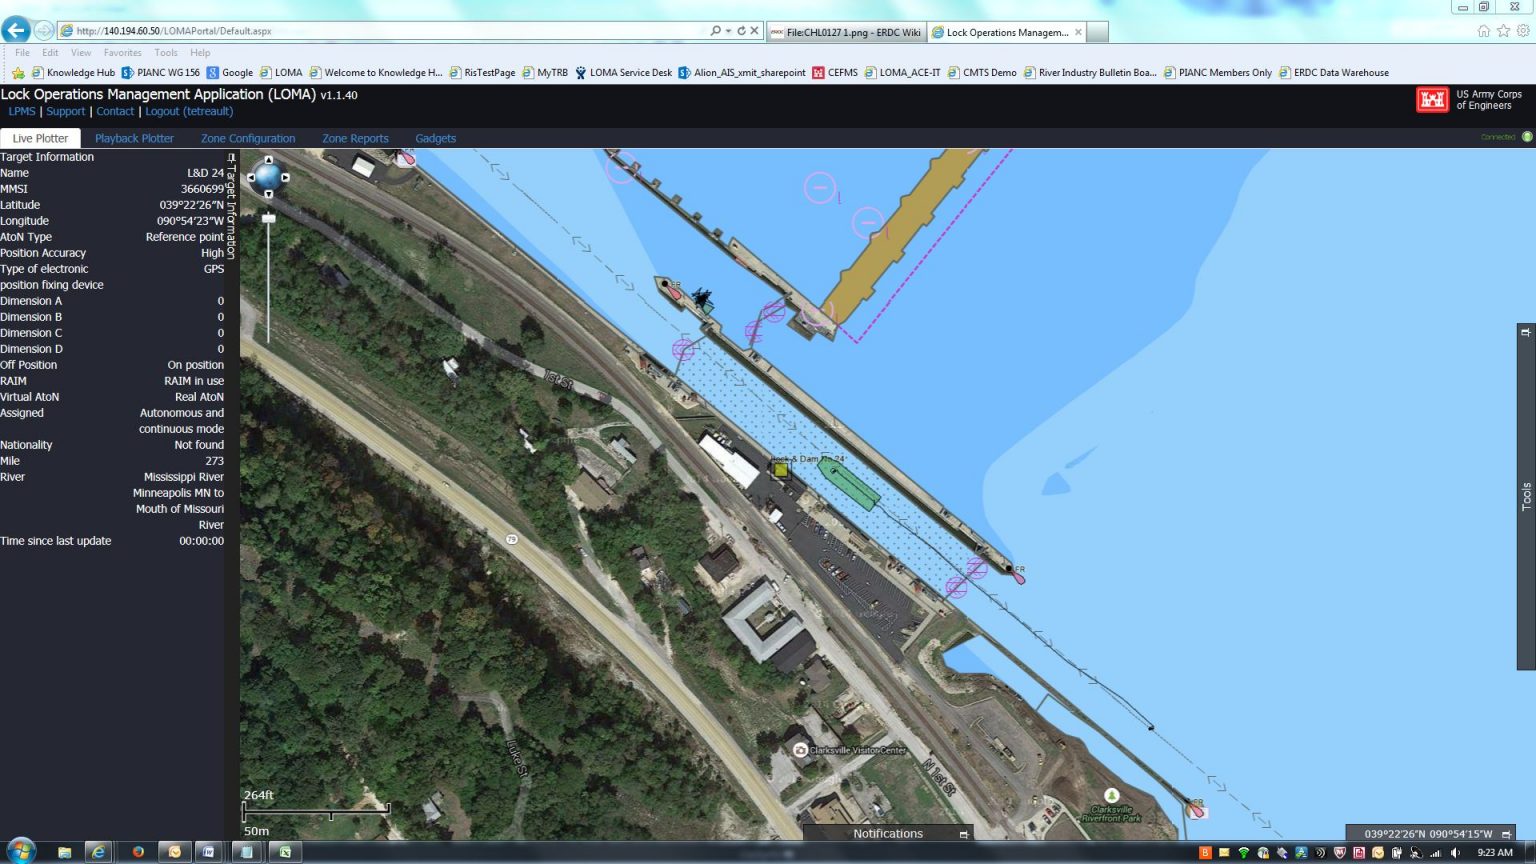Click the Clarksville Riverfront Park tree icon
1536x864 pixels.
tap(1111, 796)
